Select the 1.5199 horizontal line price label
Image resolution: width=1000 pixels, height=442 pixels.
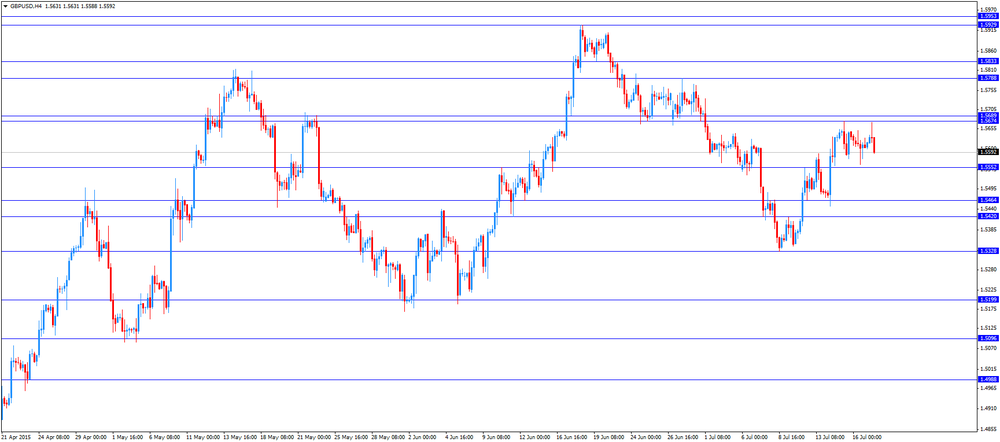click(x=987, y=299)
